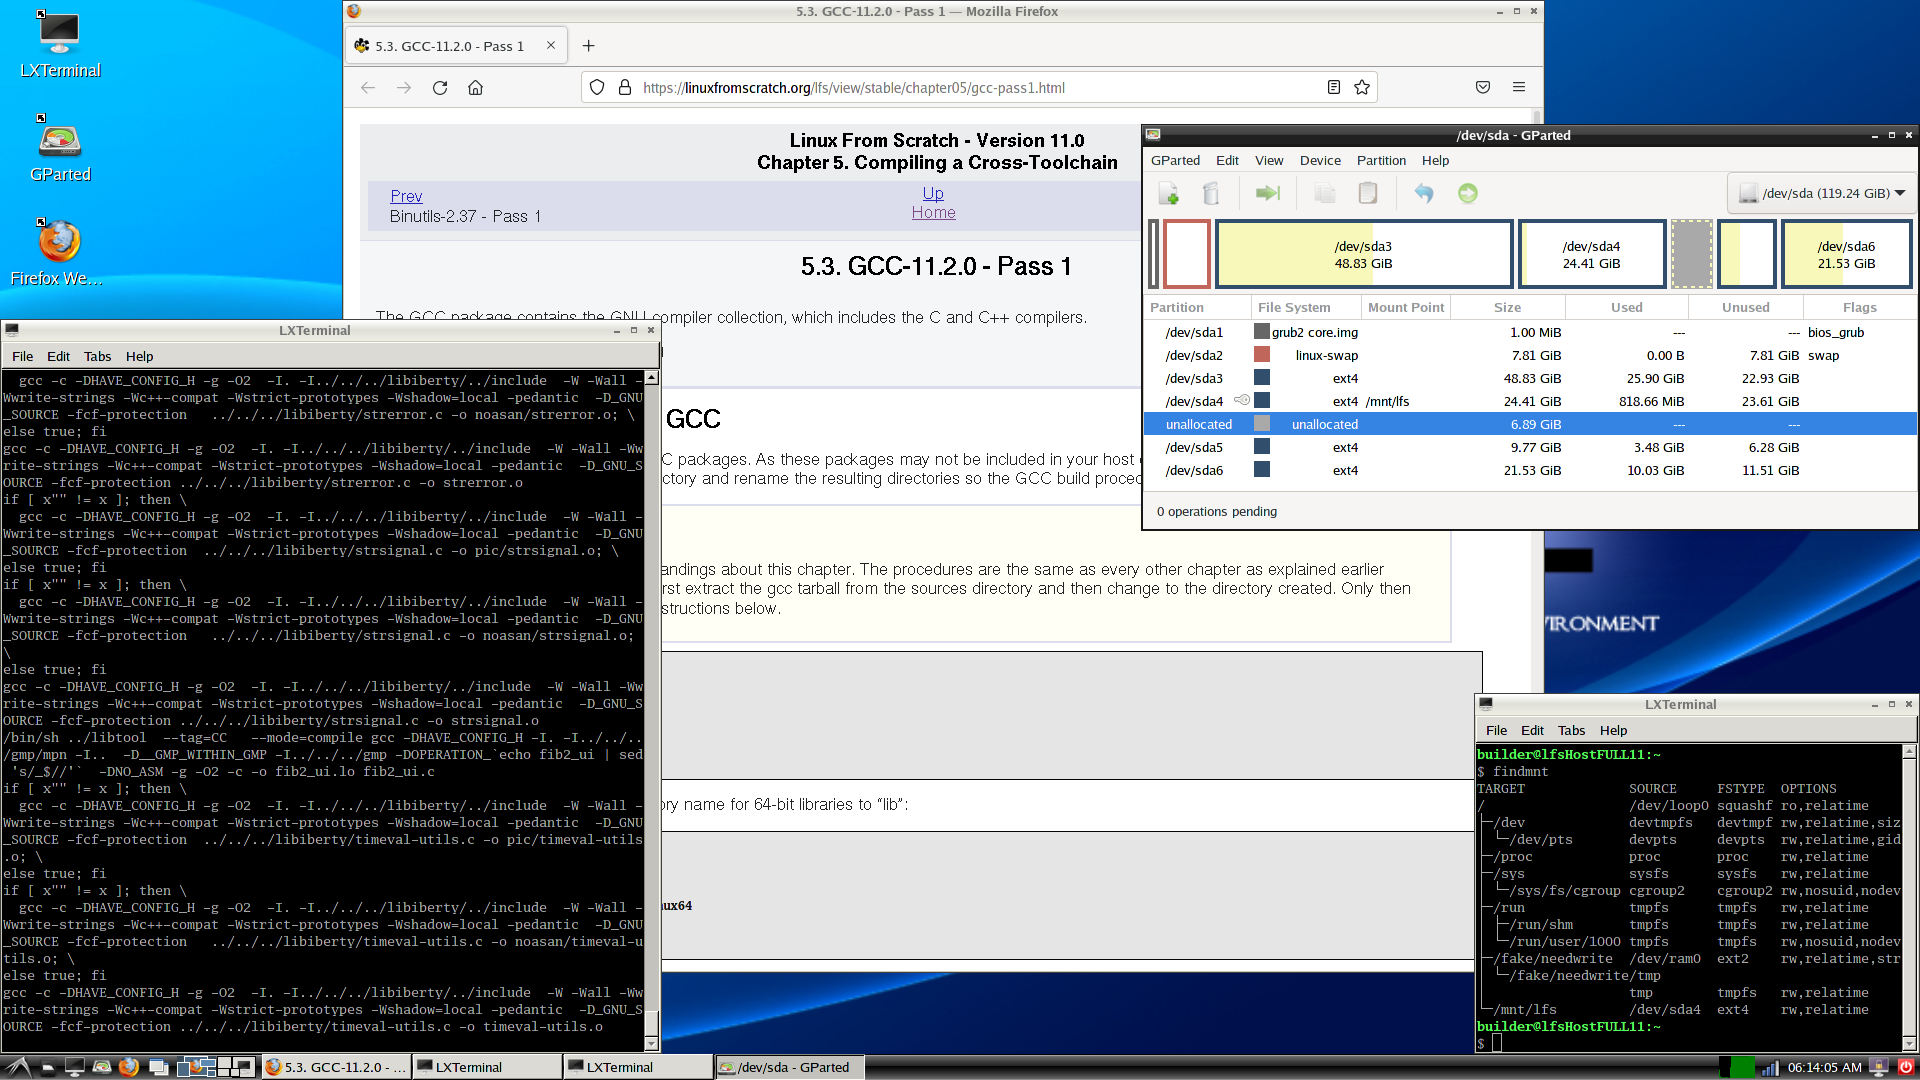Open new Firefox tab with plus button

click(x=588, y=46)
